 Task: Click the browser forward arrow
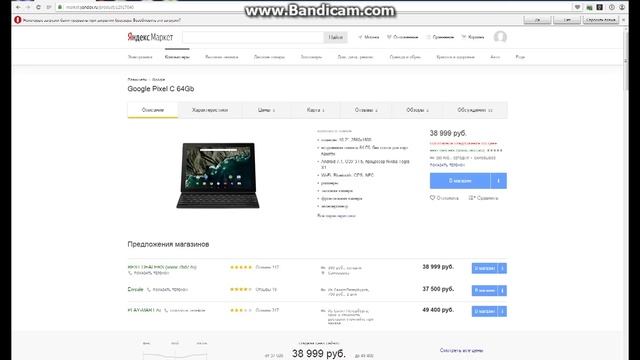(28, 7)
